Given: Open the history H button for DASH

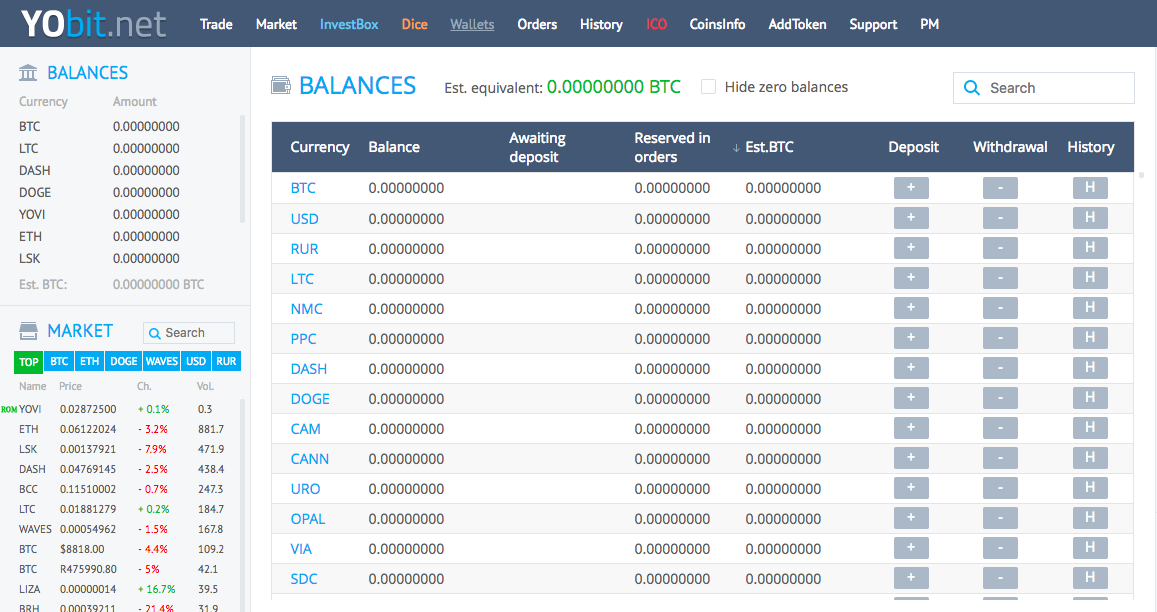Looking at the screenshot, I should click(1090, 368).
